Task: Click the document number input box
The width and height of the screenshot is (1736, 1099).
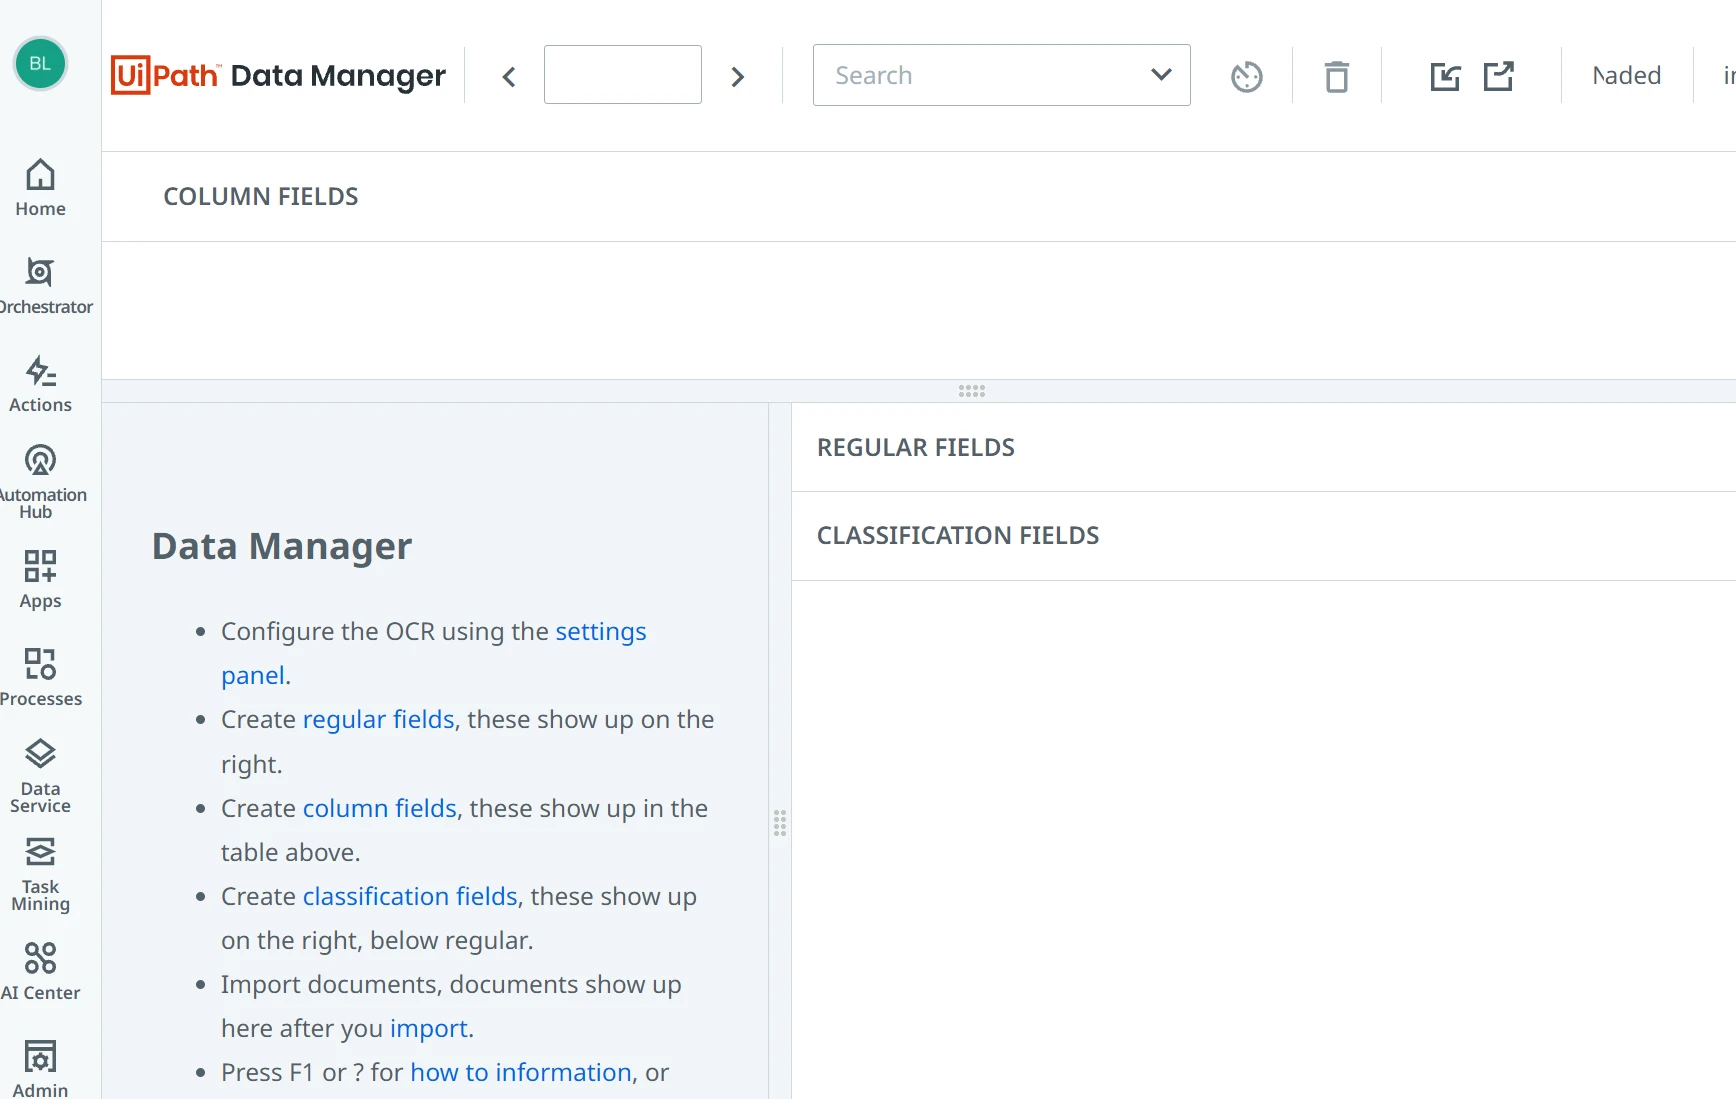Action: 623,75
